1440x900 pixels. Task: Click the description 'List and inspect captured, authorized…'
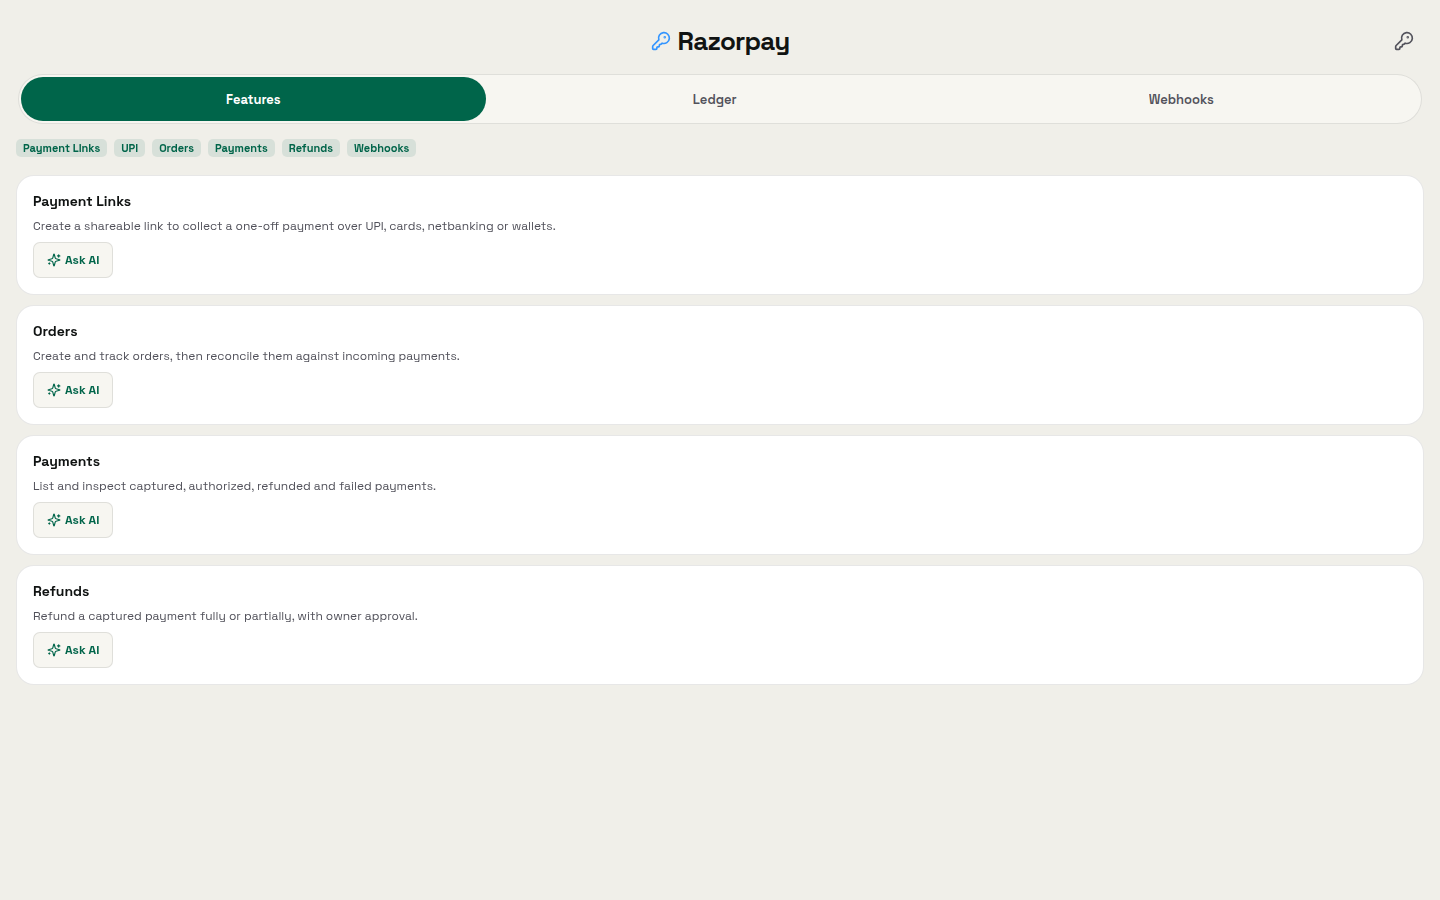[234, 486]
